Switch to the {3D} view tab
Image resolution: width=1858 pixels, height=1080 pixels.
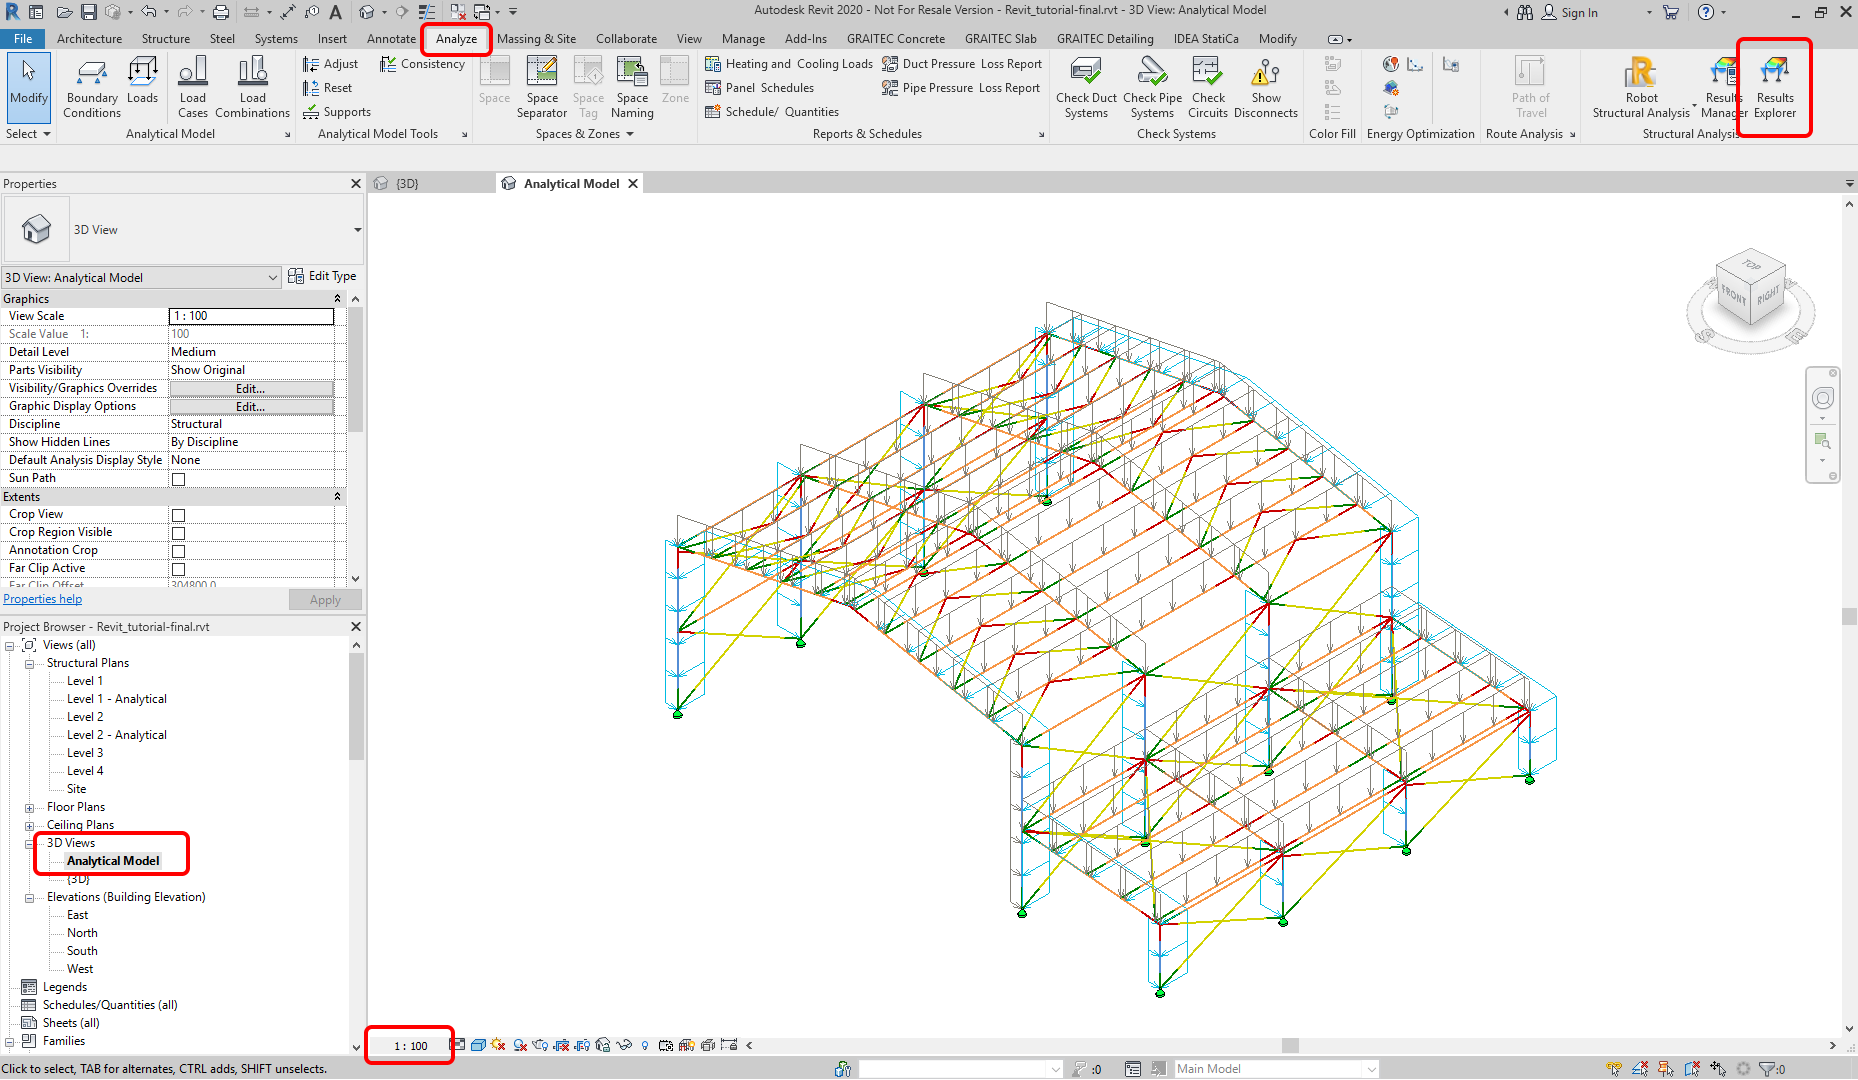pyautogui.click(x=407, y=184)
